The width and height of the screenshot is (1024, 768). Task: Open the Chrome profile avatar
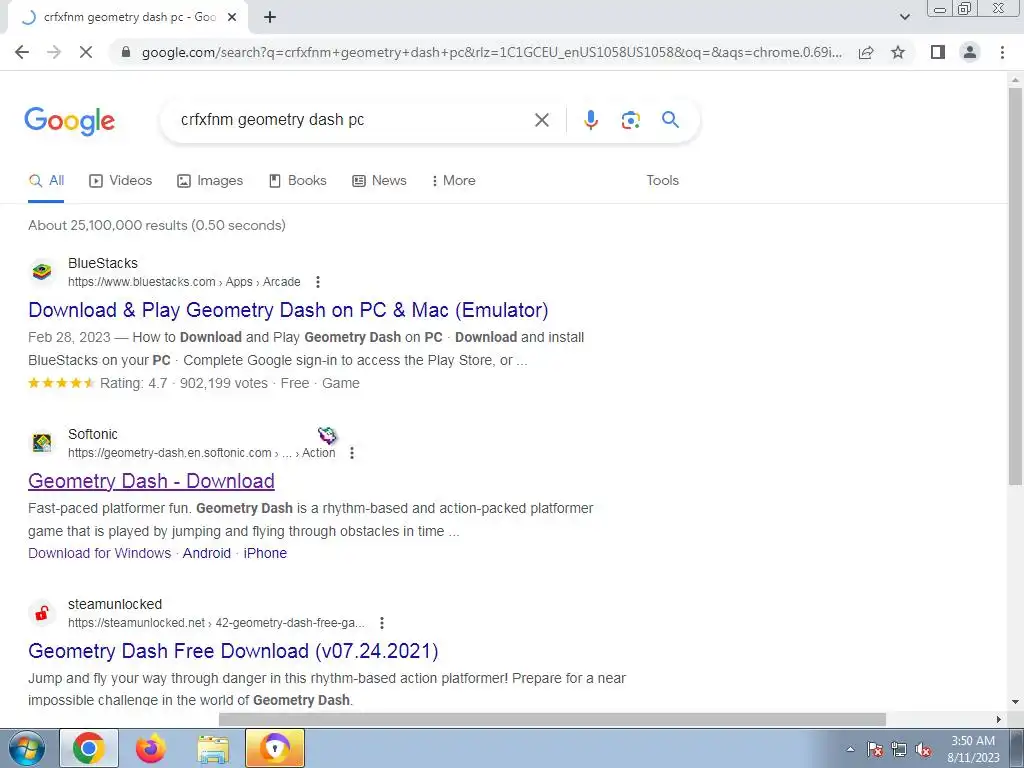pyautogui.click(x=970, y=52)
